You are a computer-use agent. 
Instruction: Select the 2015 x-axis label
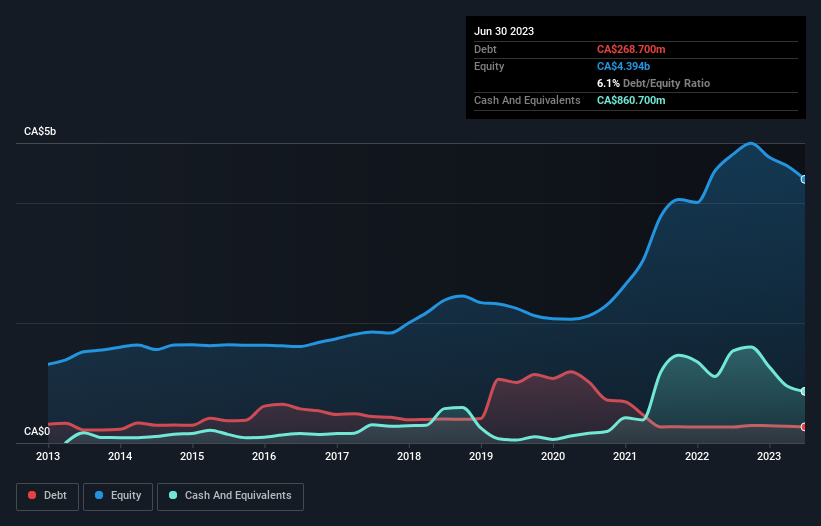[192, 456]
